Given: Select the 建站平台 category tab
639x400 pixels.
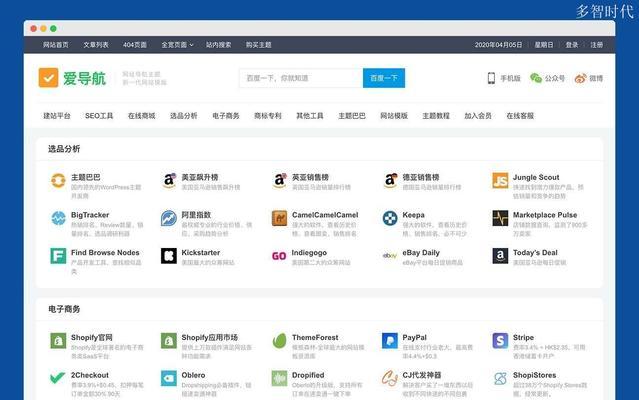Looking at the screenshot, I should (57, 116).
